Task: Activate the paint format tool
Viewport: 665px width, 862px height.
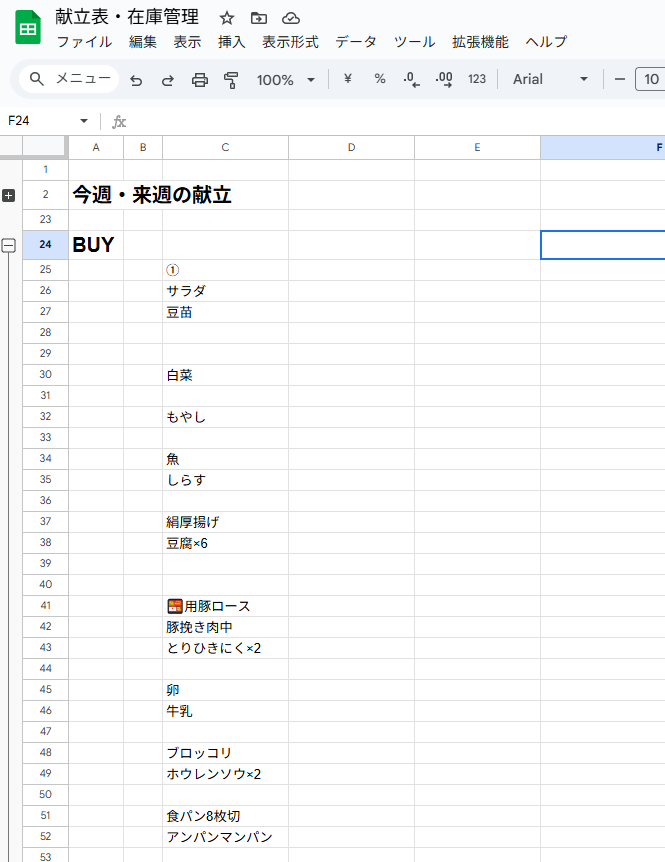Action: 231,80
